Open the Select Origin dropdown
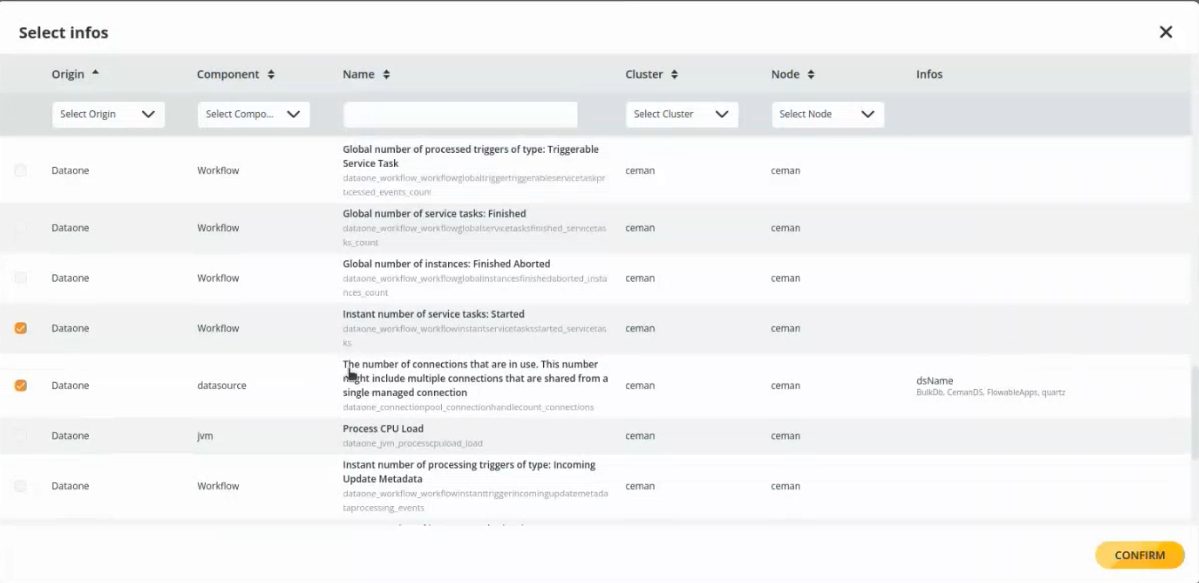The height and width of the screenshot is (583, 1199). coord(108,114)
